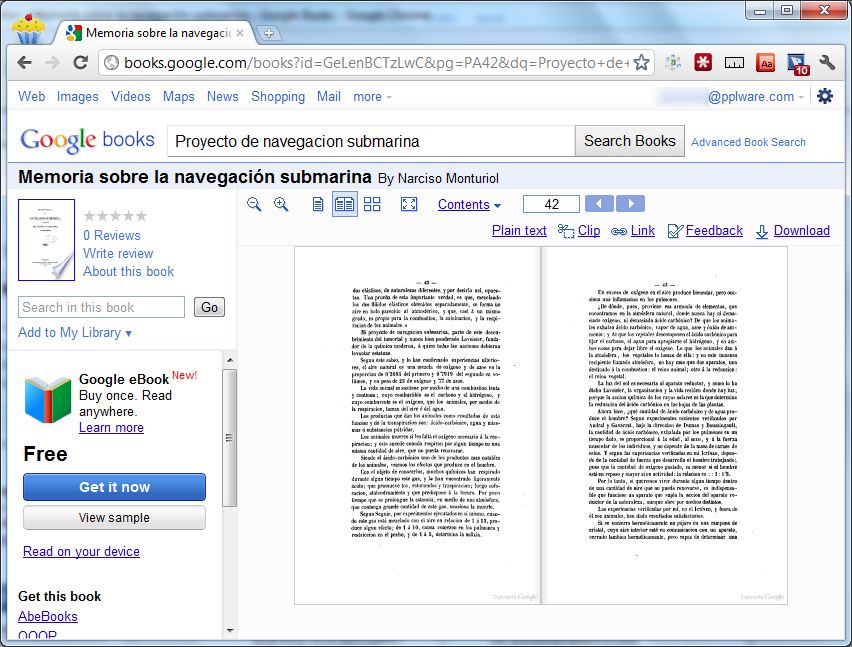852x647 pixels.
Task: Click the browser Back arrow
Action: tap(24, 62)
